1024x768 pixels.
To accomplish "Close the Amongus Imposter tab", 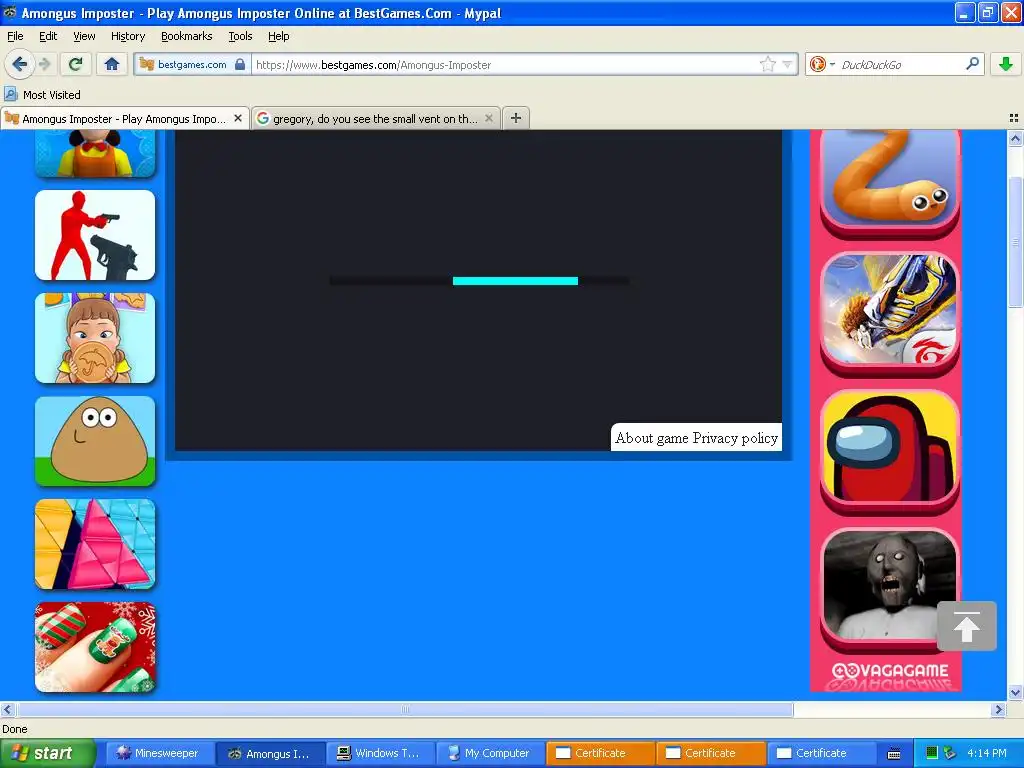I will [238, 118].
